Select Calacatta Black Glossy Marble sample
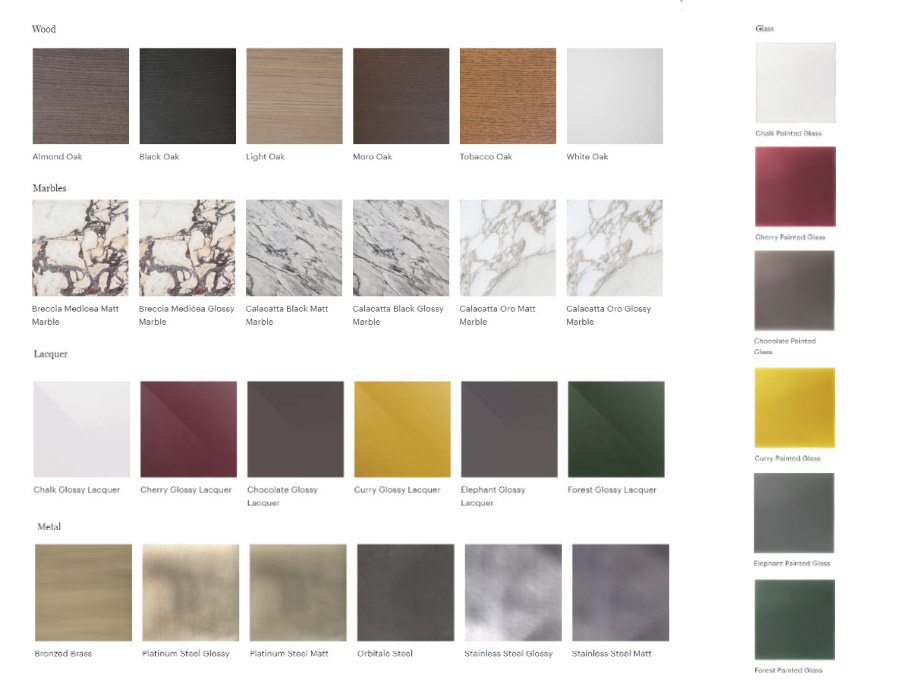Image resolution: width=900 pixels, height=688 pixels. (400, 248)
